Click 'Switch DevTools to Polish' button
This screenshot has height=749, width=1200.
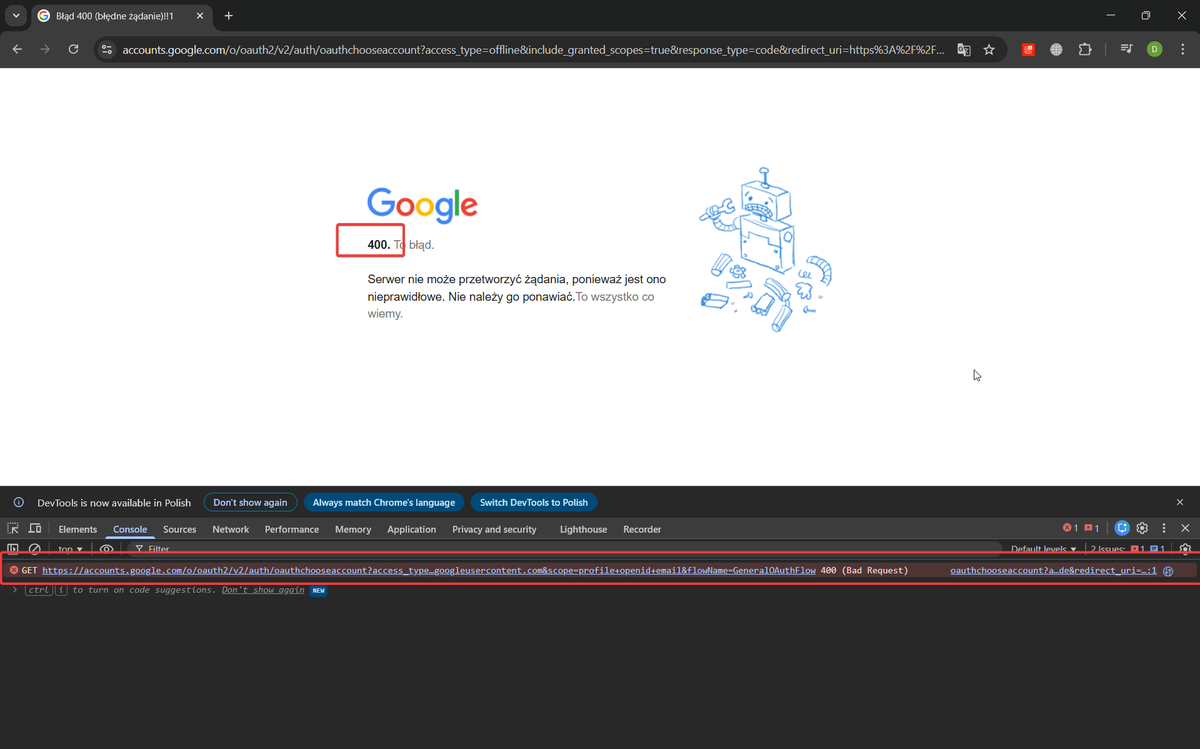534,502
